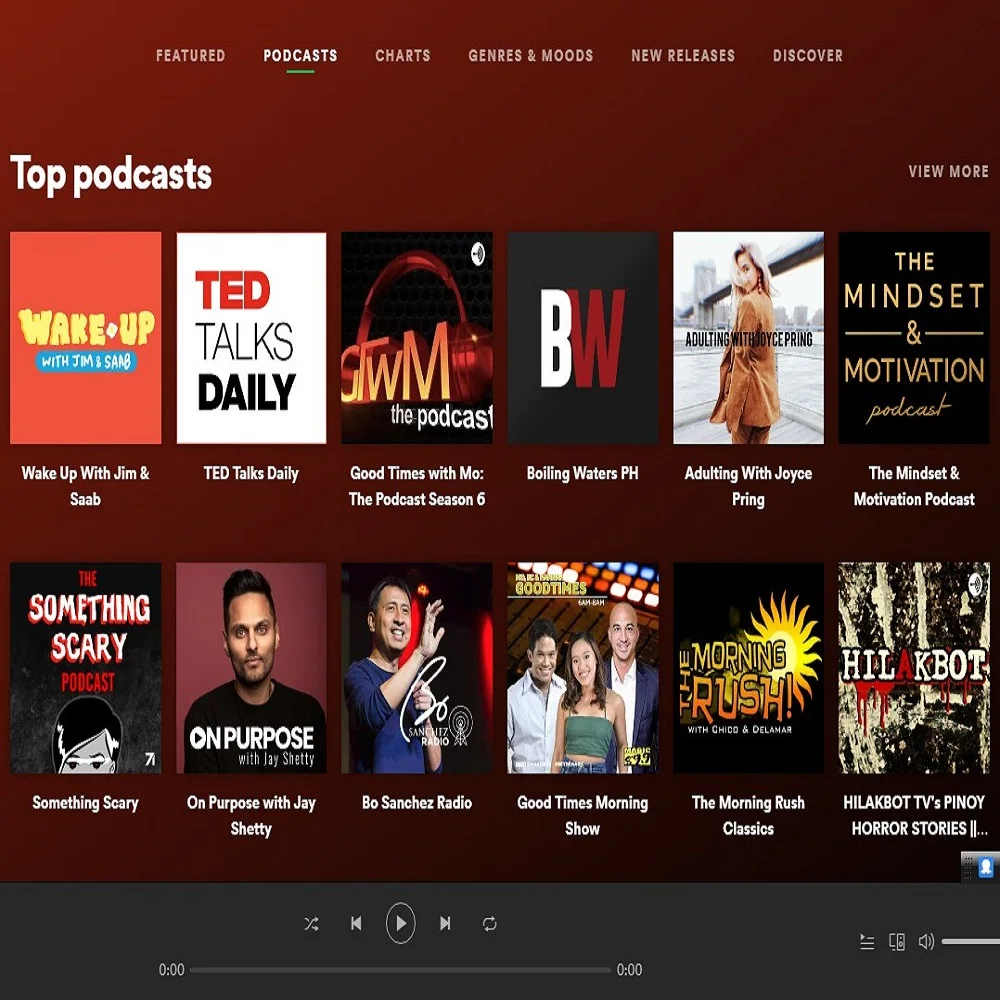The image size is (1000, 1000).
Task: Open GTWM the podcast cover
Action: (417, 337)
